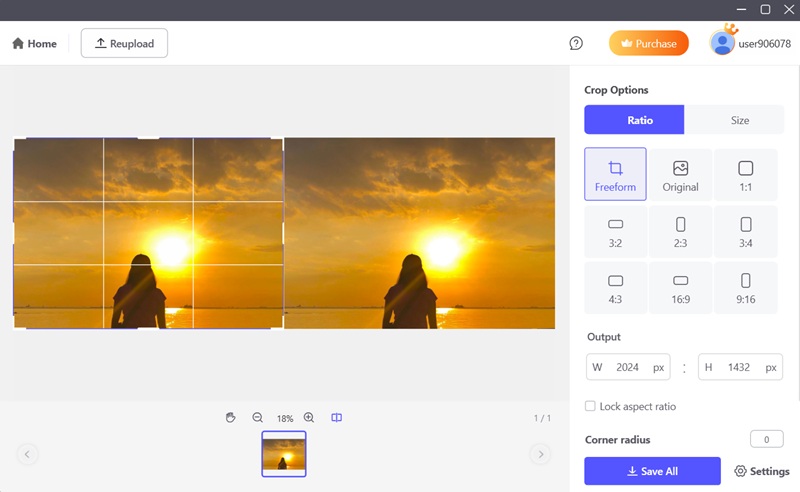800x492 pixels.
Task: Switch to the Ratio tab
Action: [x=634, y=120]
